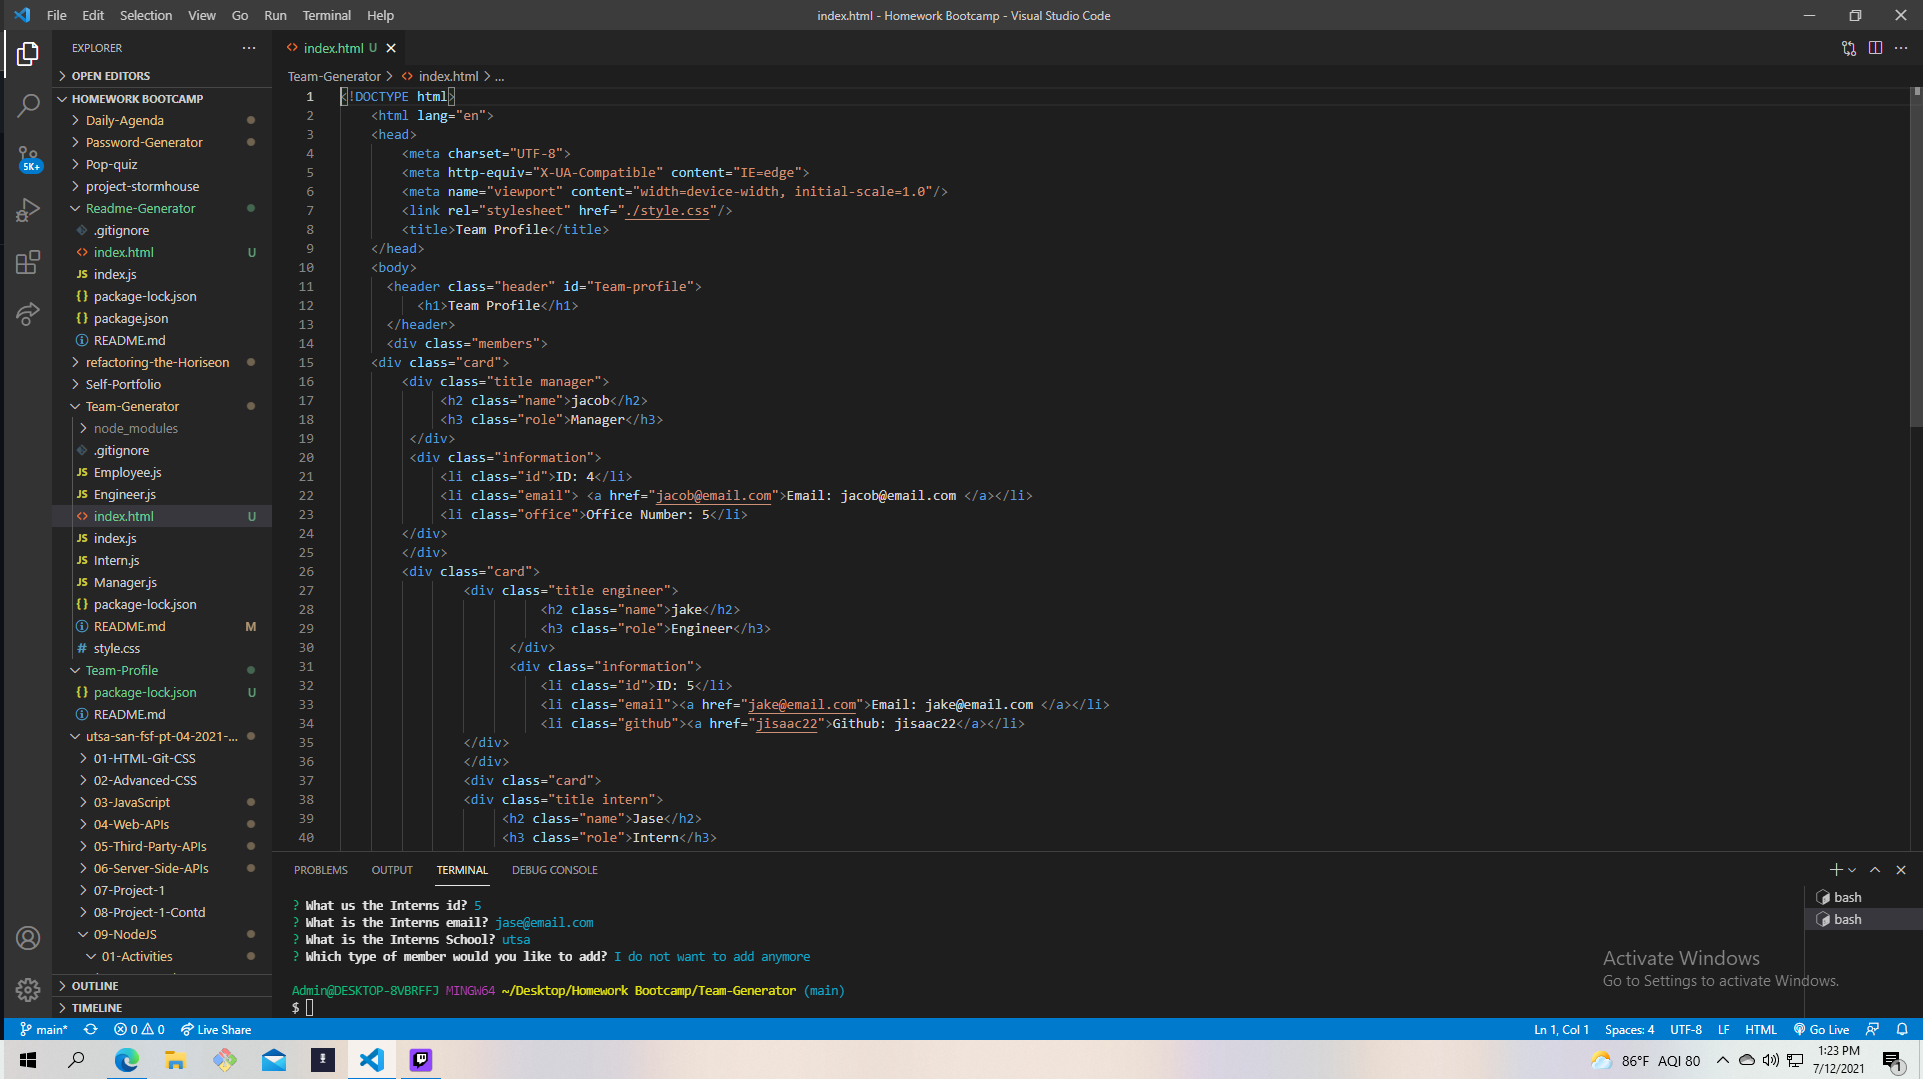
Task: Switch to the DEBUG CONSOLE tab
Action: tap(554, 870)
